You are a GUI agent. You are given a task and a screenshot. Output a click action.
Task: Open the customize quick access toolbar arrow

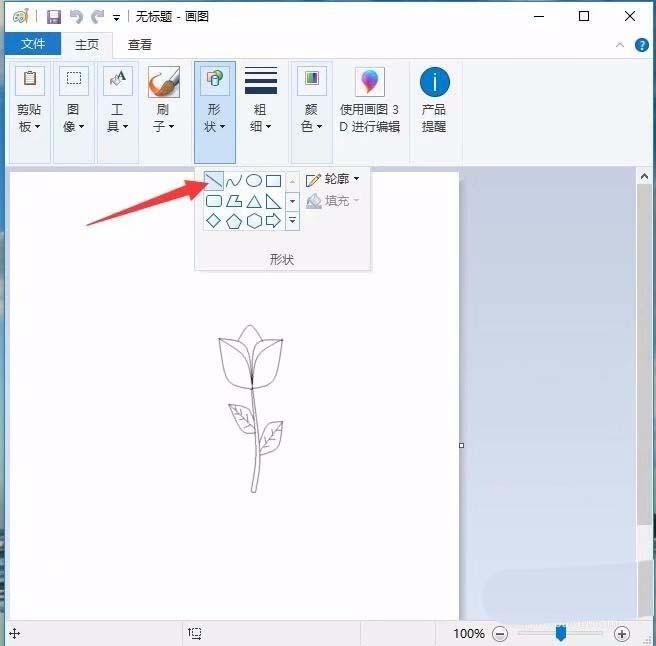[x=117, y=18]
